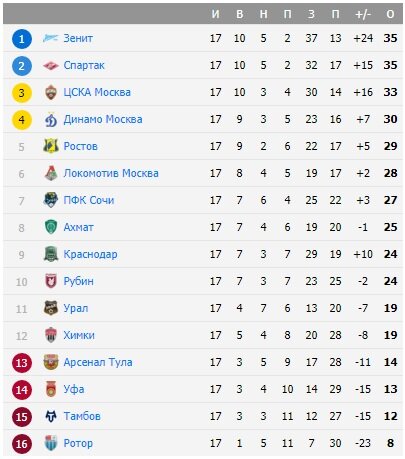Click the blue position 1 badge

[x=22, y=39]
